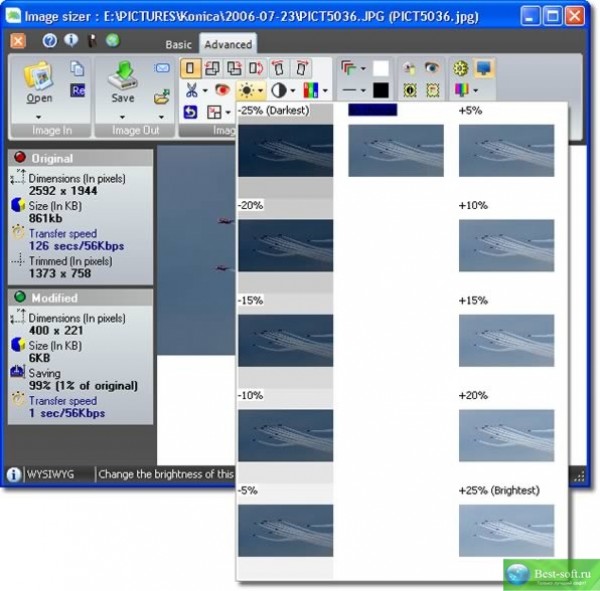Click the Open folder icon in Image In
Image resolution: width=600 pixels, height=591 pixels.
coord(38,75)
